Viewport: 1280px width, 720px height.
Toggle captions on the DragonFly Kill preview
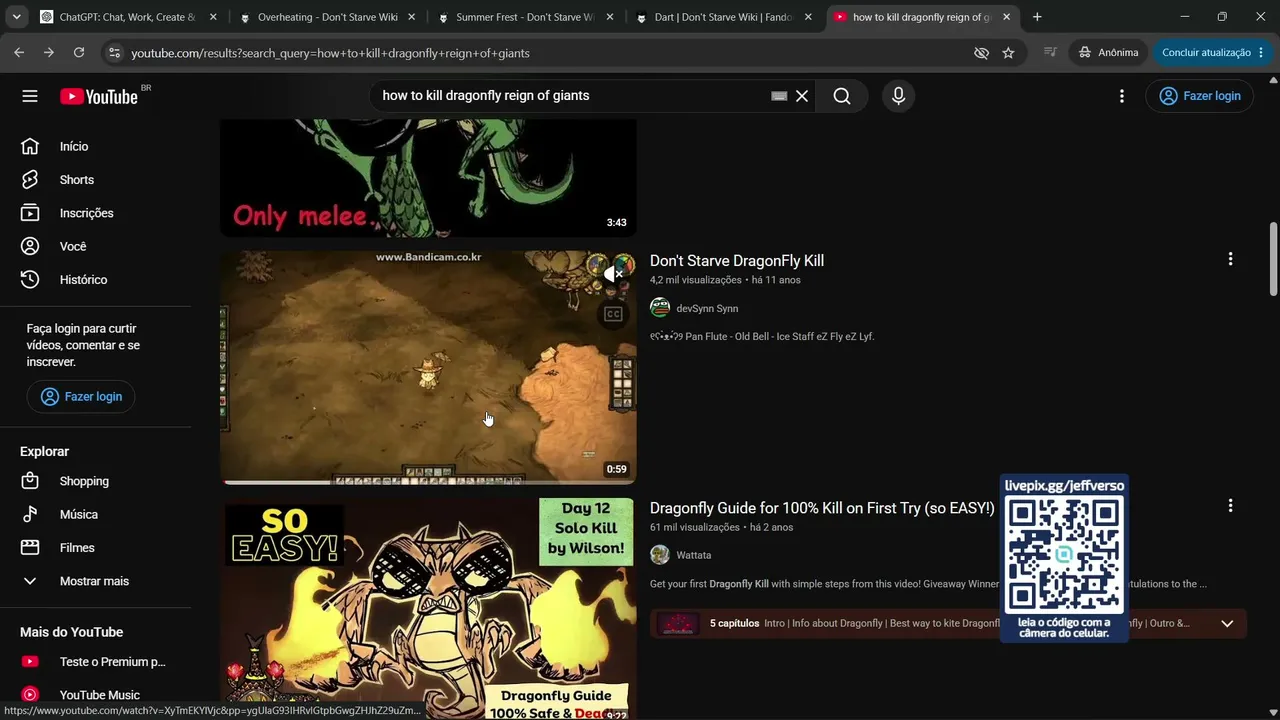pyautogui.click(x=613, y=315)
